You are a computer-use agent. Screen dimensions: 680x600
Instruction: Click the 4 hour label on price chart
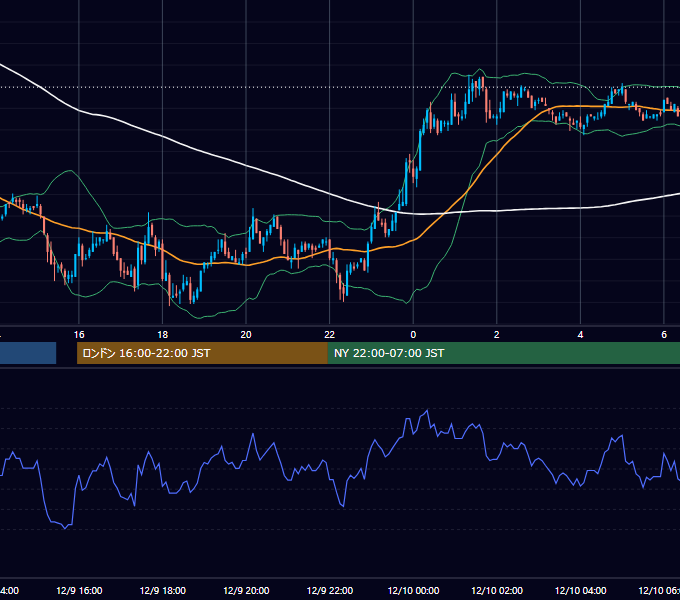580,335
